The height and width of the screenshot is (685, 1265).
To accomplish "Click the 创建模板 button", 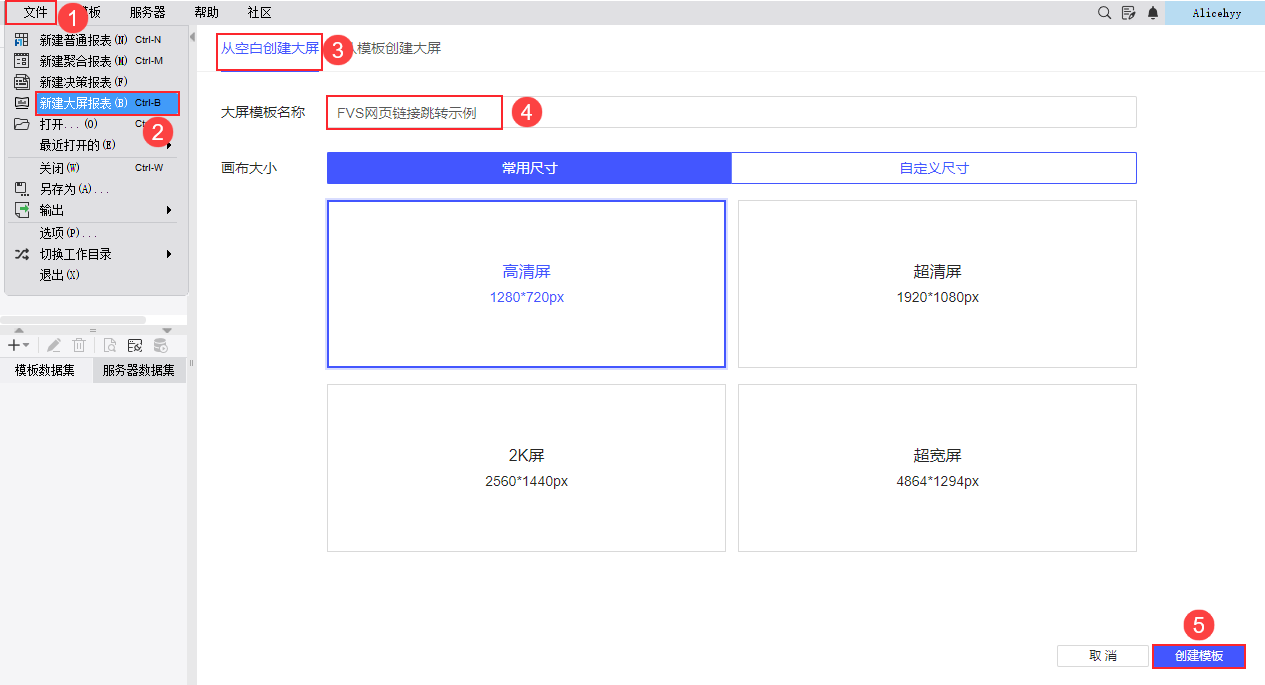I will point(1199,656).
